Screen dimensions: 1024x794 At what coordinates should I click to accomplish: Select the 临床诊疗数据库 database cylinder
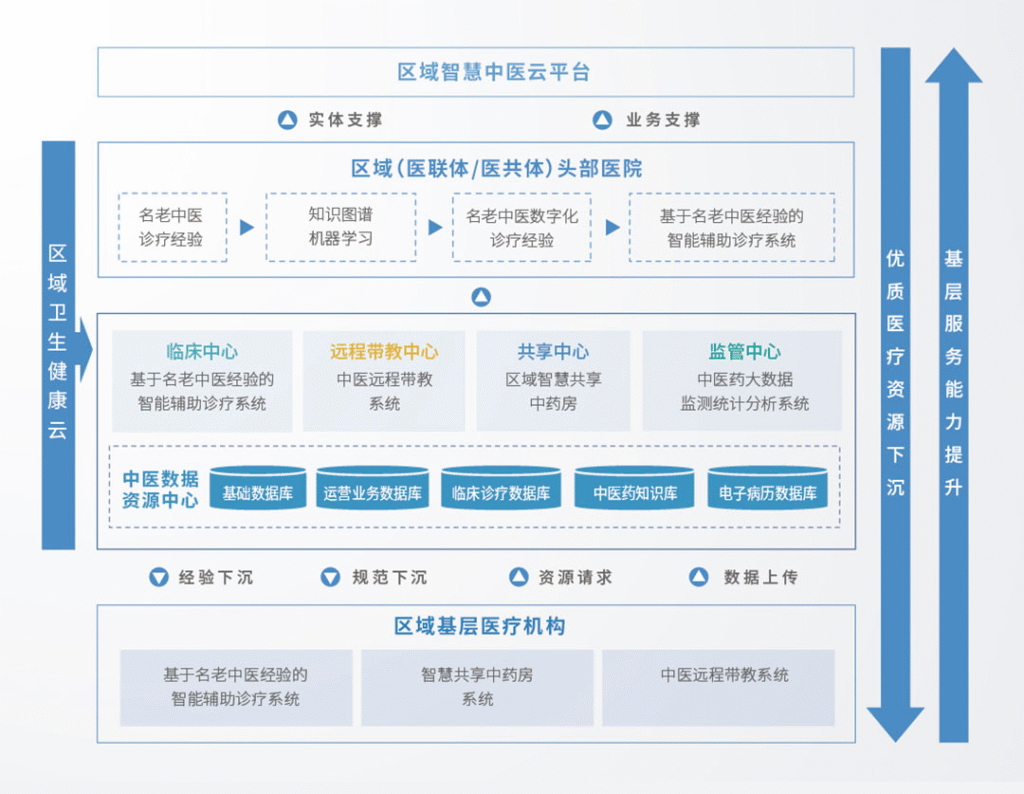point(501,488)
